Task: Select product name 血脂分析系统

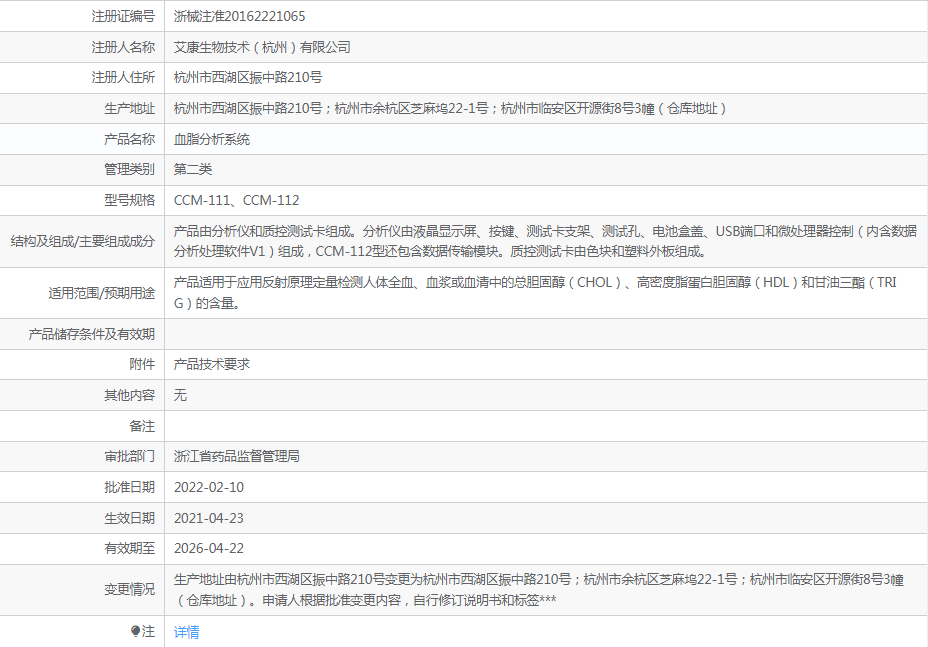Action: [x=212, y=139]
